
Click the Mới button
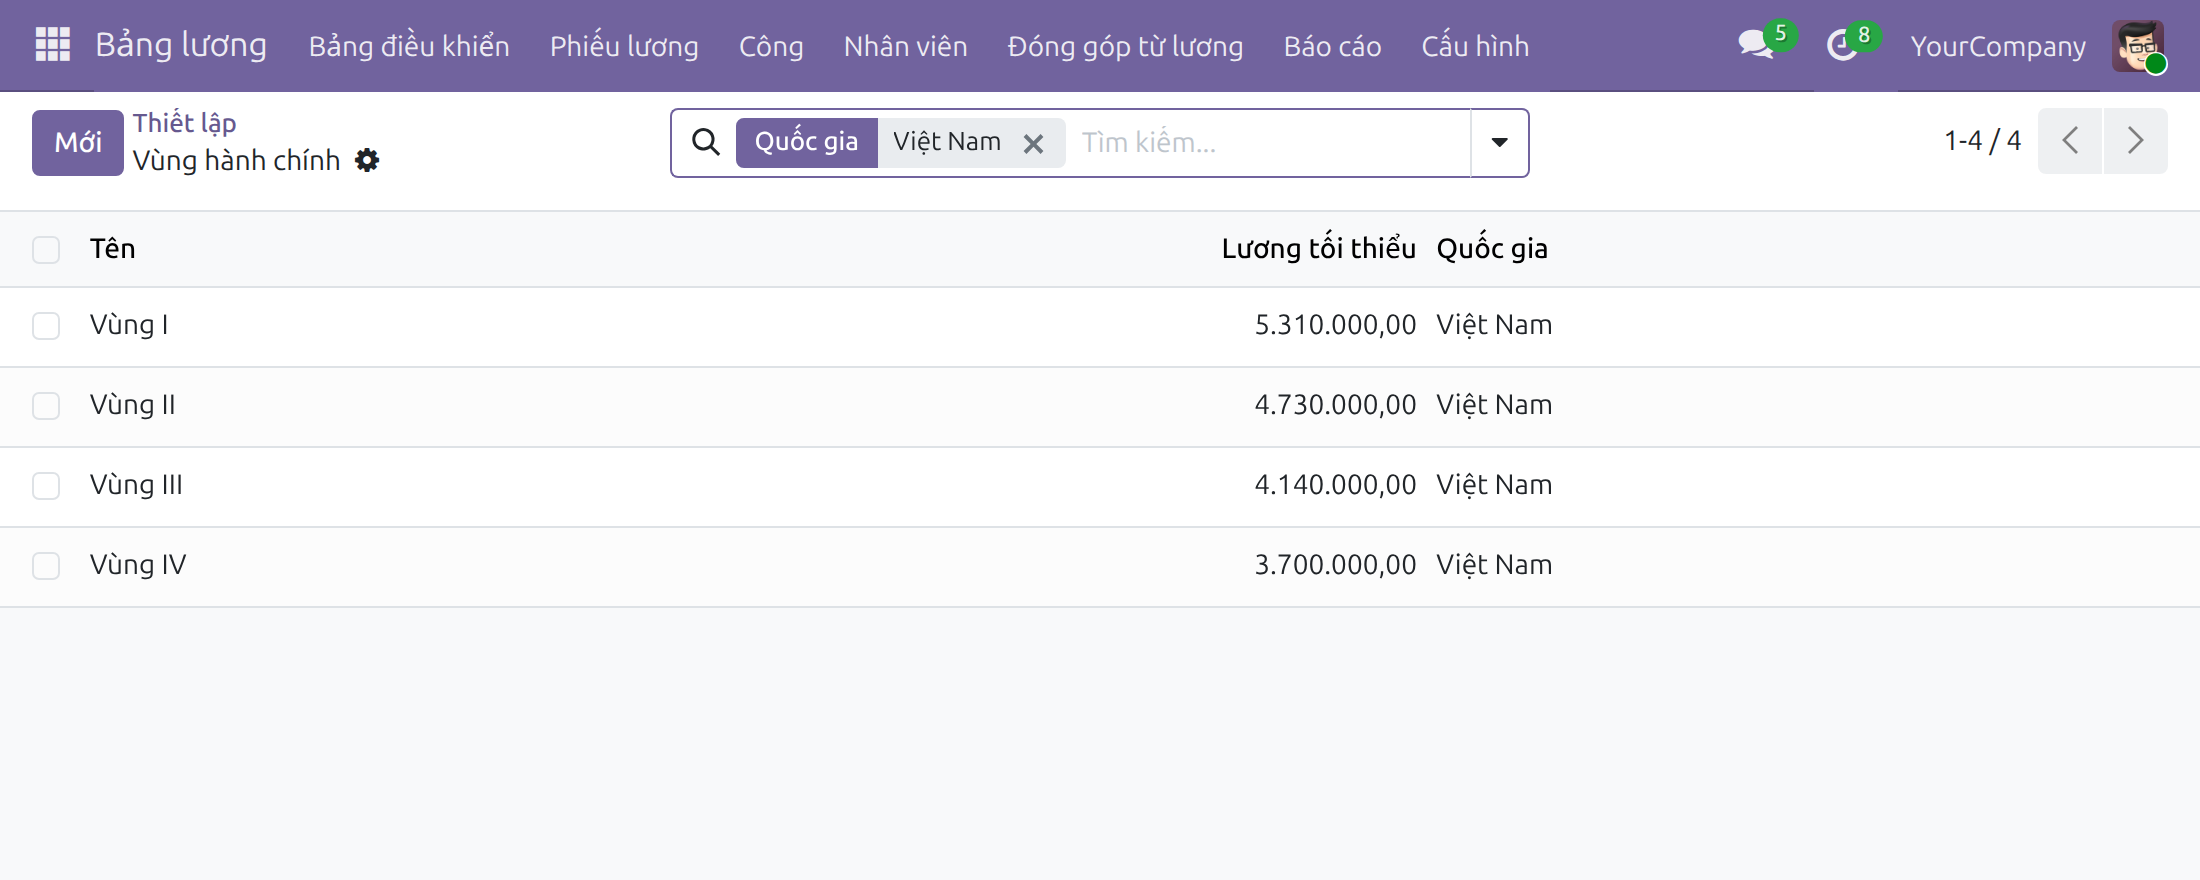[78, 143]
